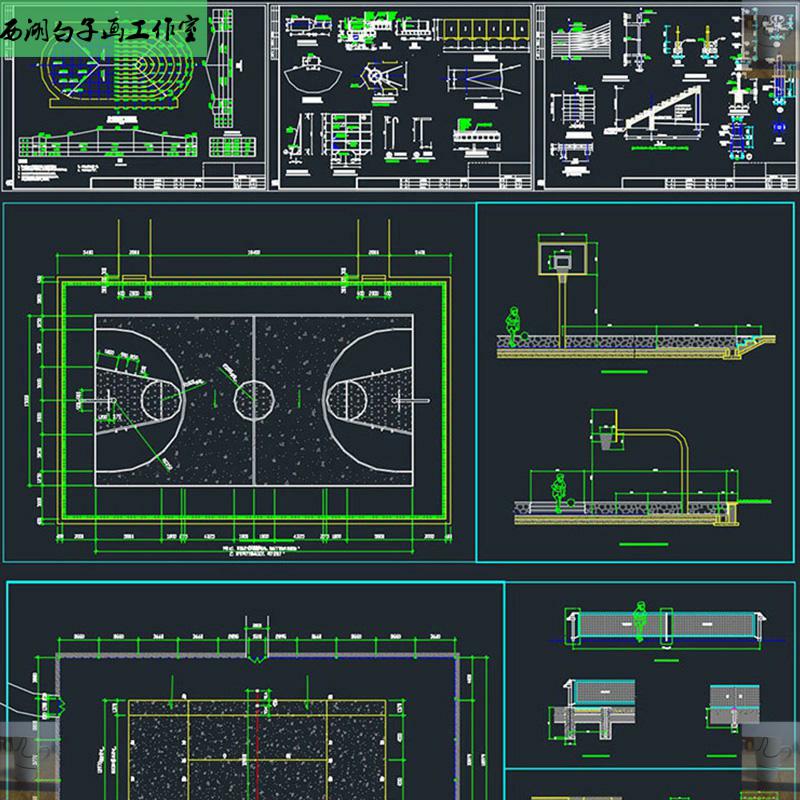800x800 pixels.
Task: Click the player figure in the front hoop elevation
Action: (513, 327)
